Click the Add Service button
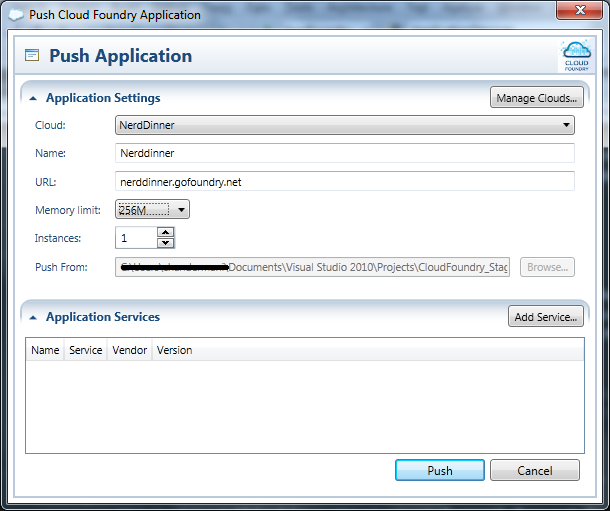The image size is (610, 511). pos(545,317)
